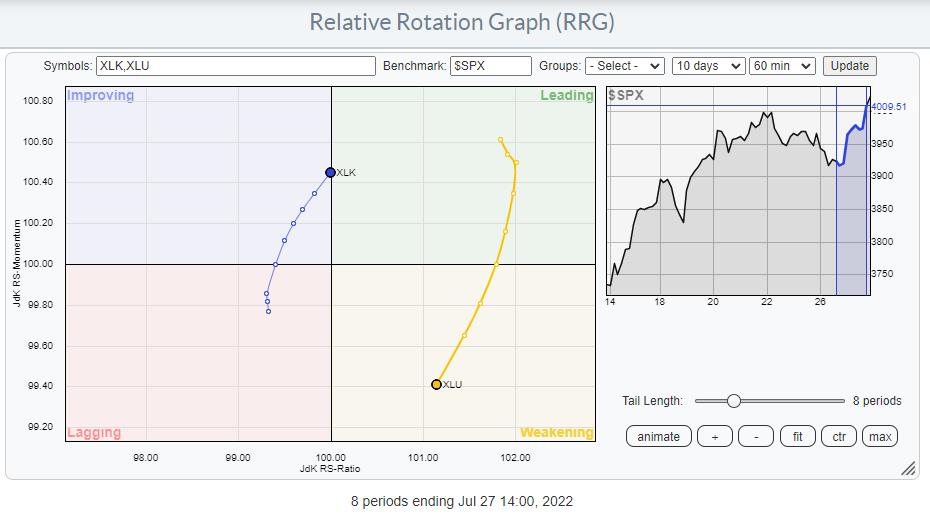Click the resize grip at chart corner

pyautogui.click(x=908, y=468)
